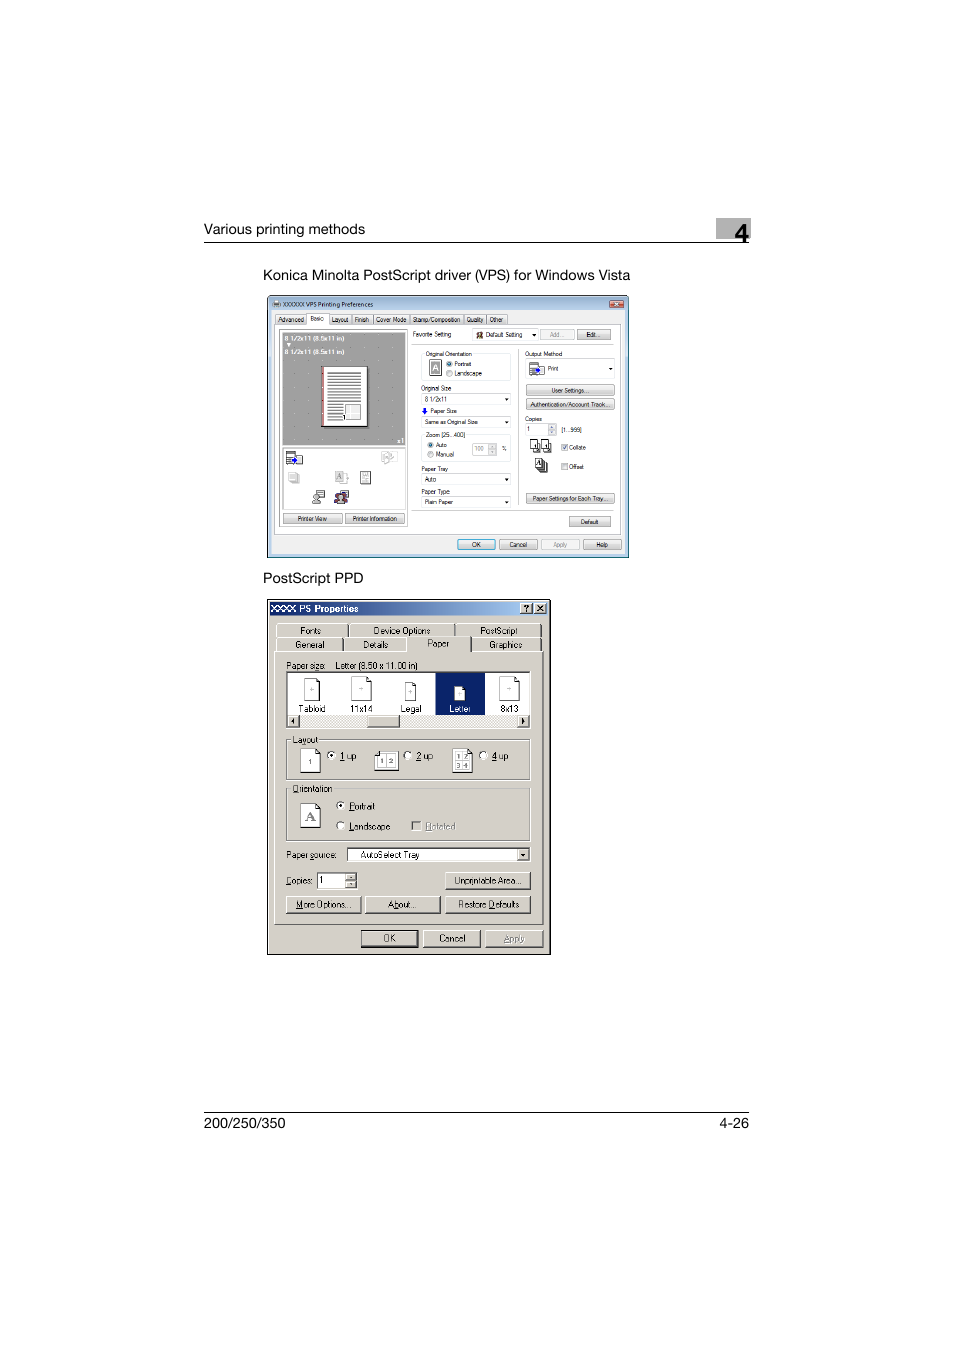Click Authentication/Account Track button
Screen dimensions: 954x1350
pos(570,405)
